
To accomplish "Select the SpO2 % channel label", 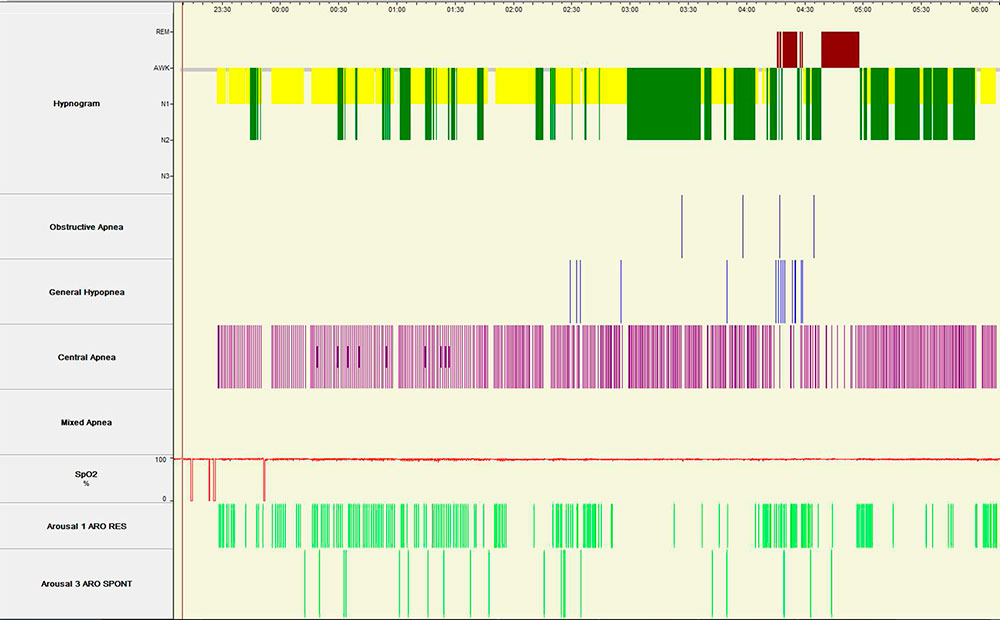I will [x=84, y=479].
